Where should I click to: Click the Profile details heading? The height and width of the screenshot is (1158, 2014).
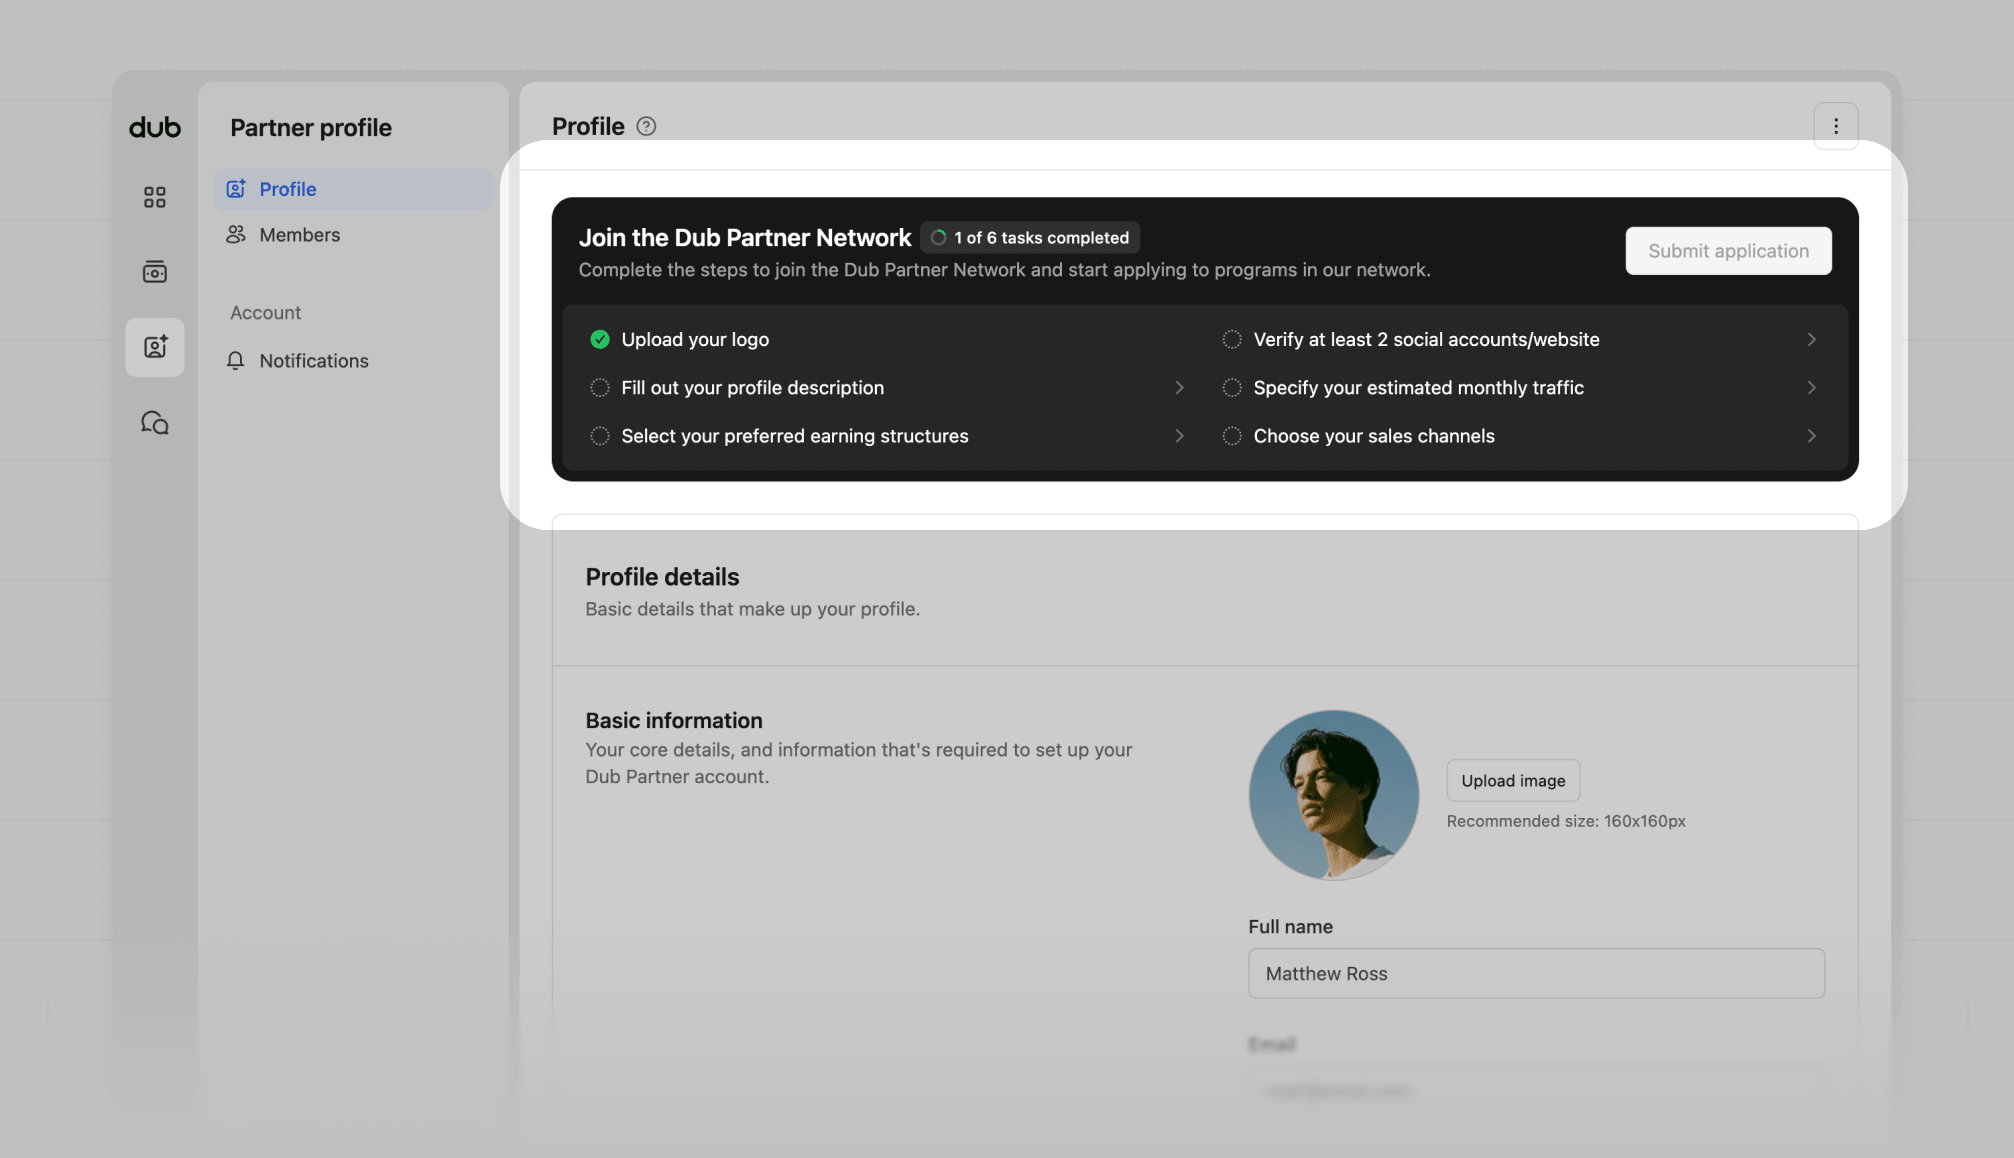662,577
